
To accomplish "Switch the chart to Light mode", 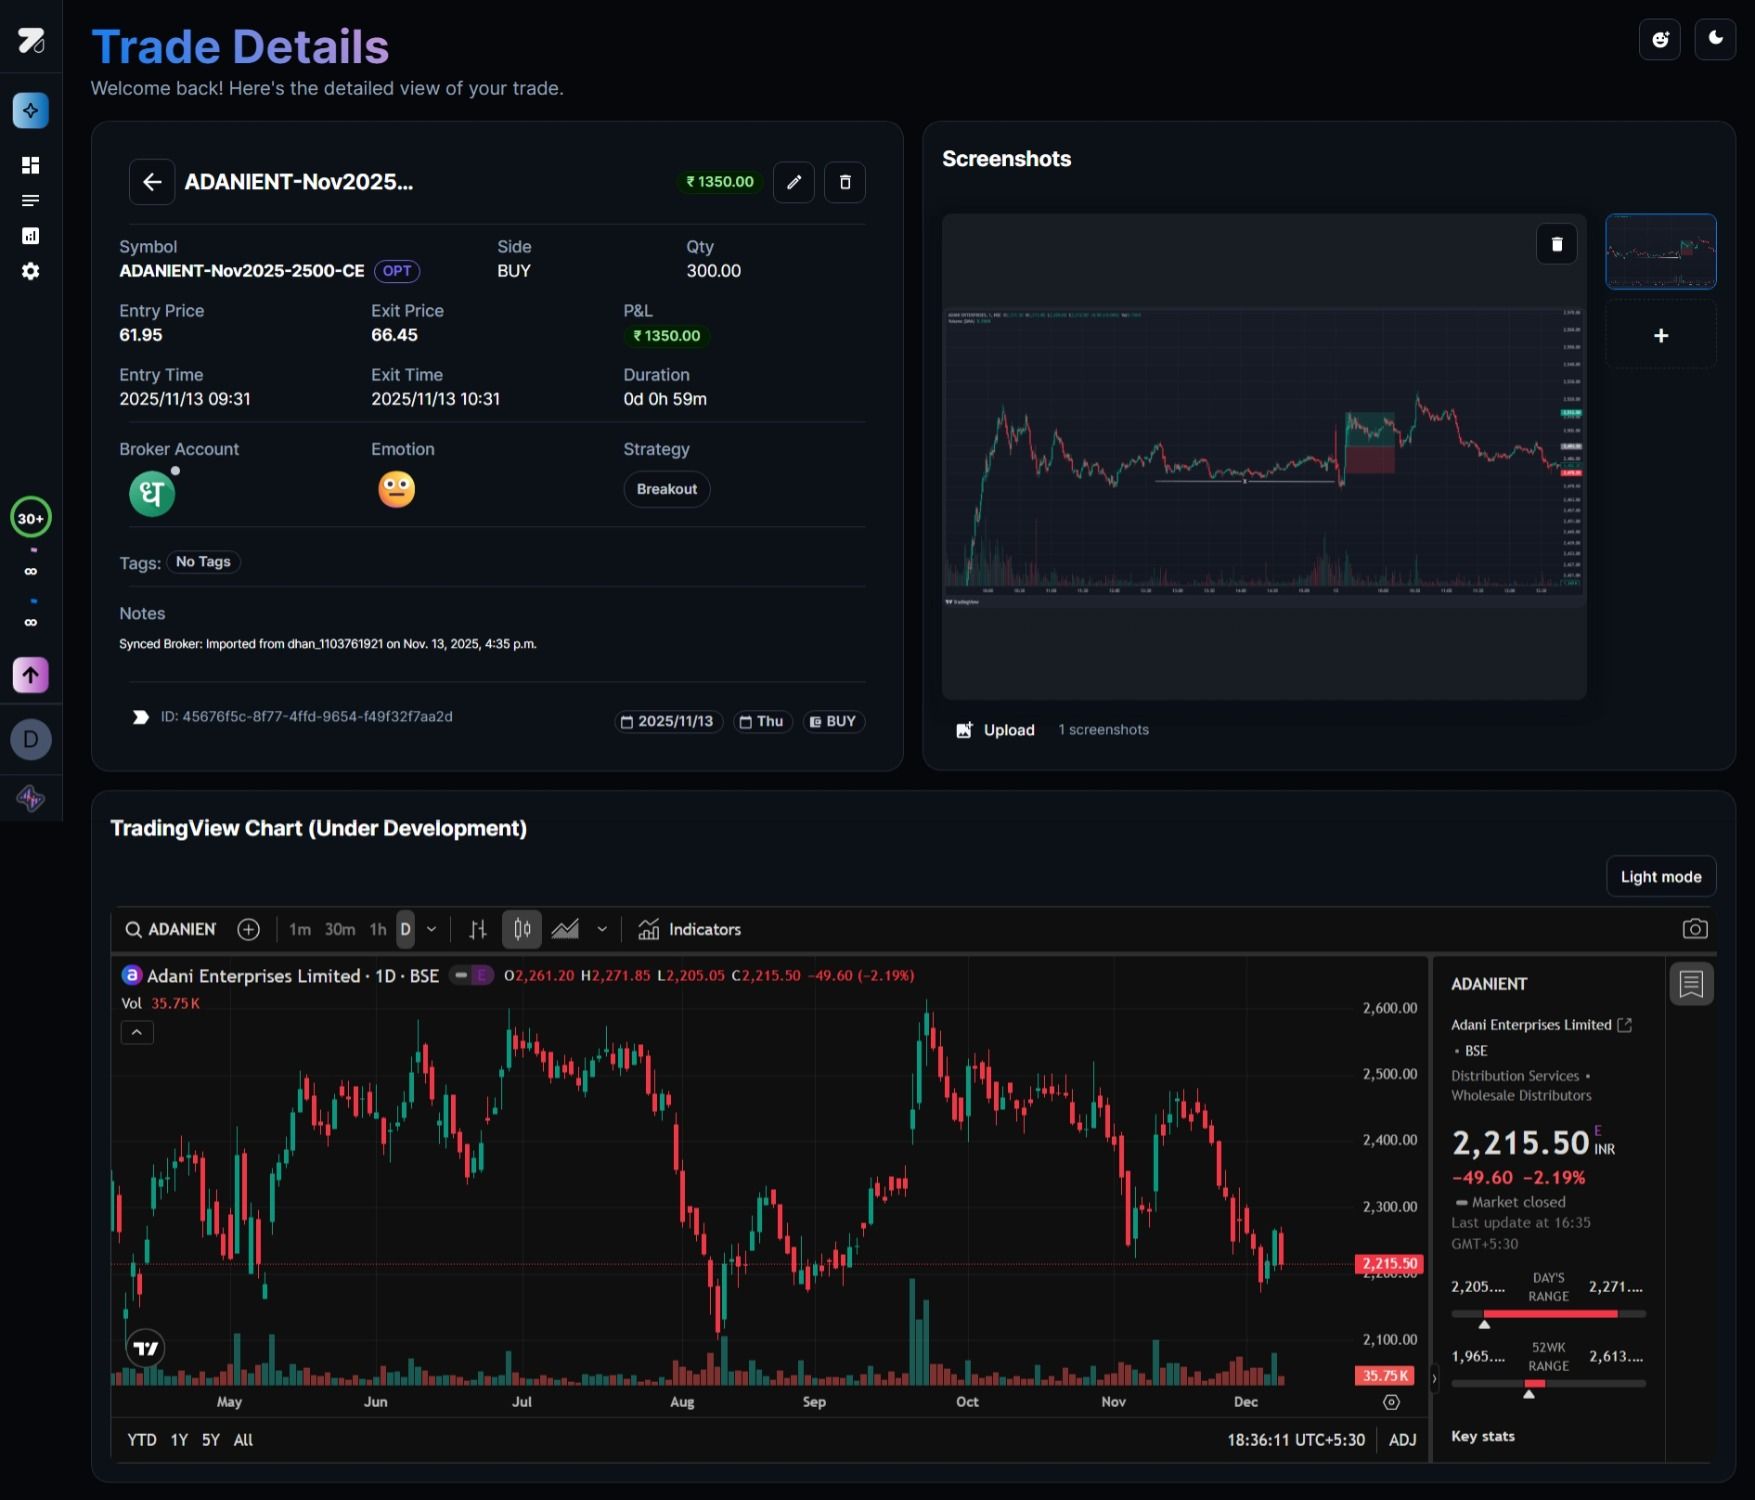I will [x=1660, y=876].
